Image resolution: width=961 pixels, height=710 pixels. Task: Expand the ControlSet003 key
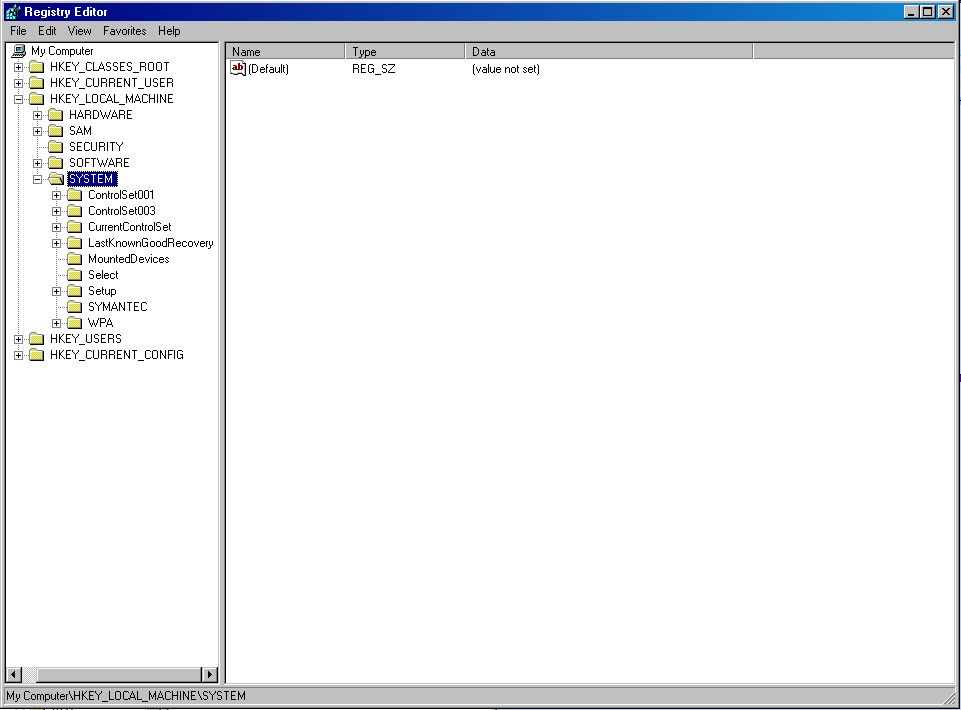(56, 211)
